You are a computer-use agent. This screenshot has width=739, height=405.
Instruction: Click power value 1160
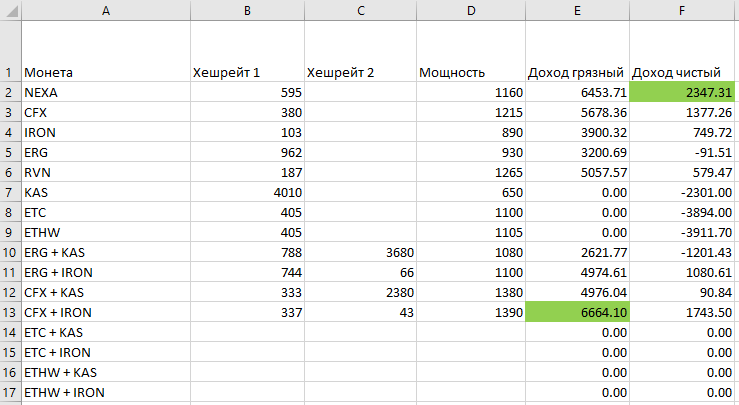471,92
